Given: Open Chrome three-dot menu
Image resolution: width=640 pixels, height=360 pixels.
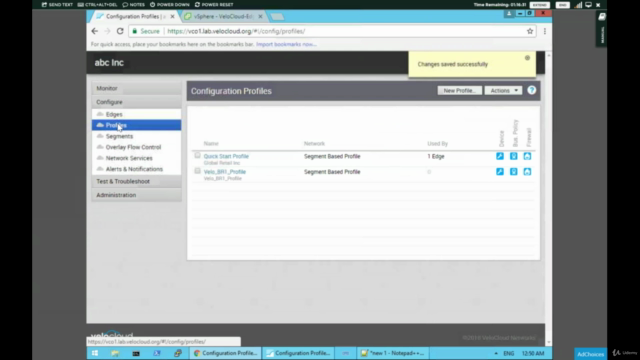Looking at the screenshot, I should (x=544, y=31).
